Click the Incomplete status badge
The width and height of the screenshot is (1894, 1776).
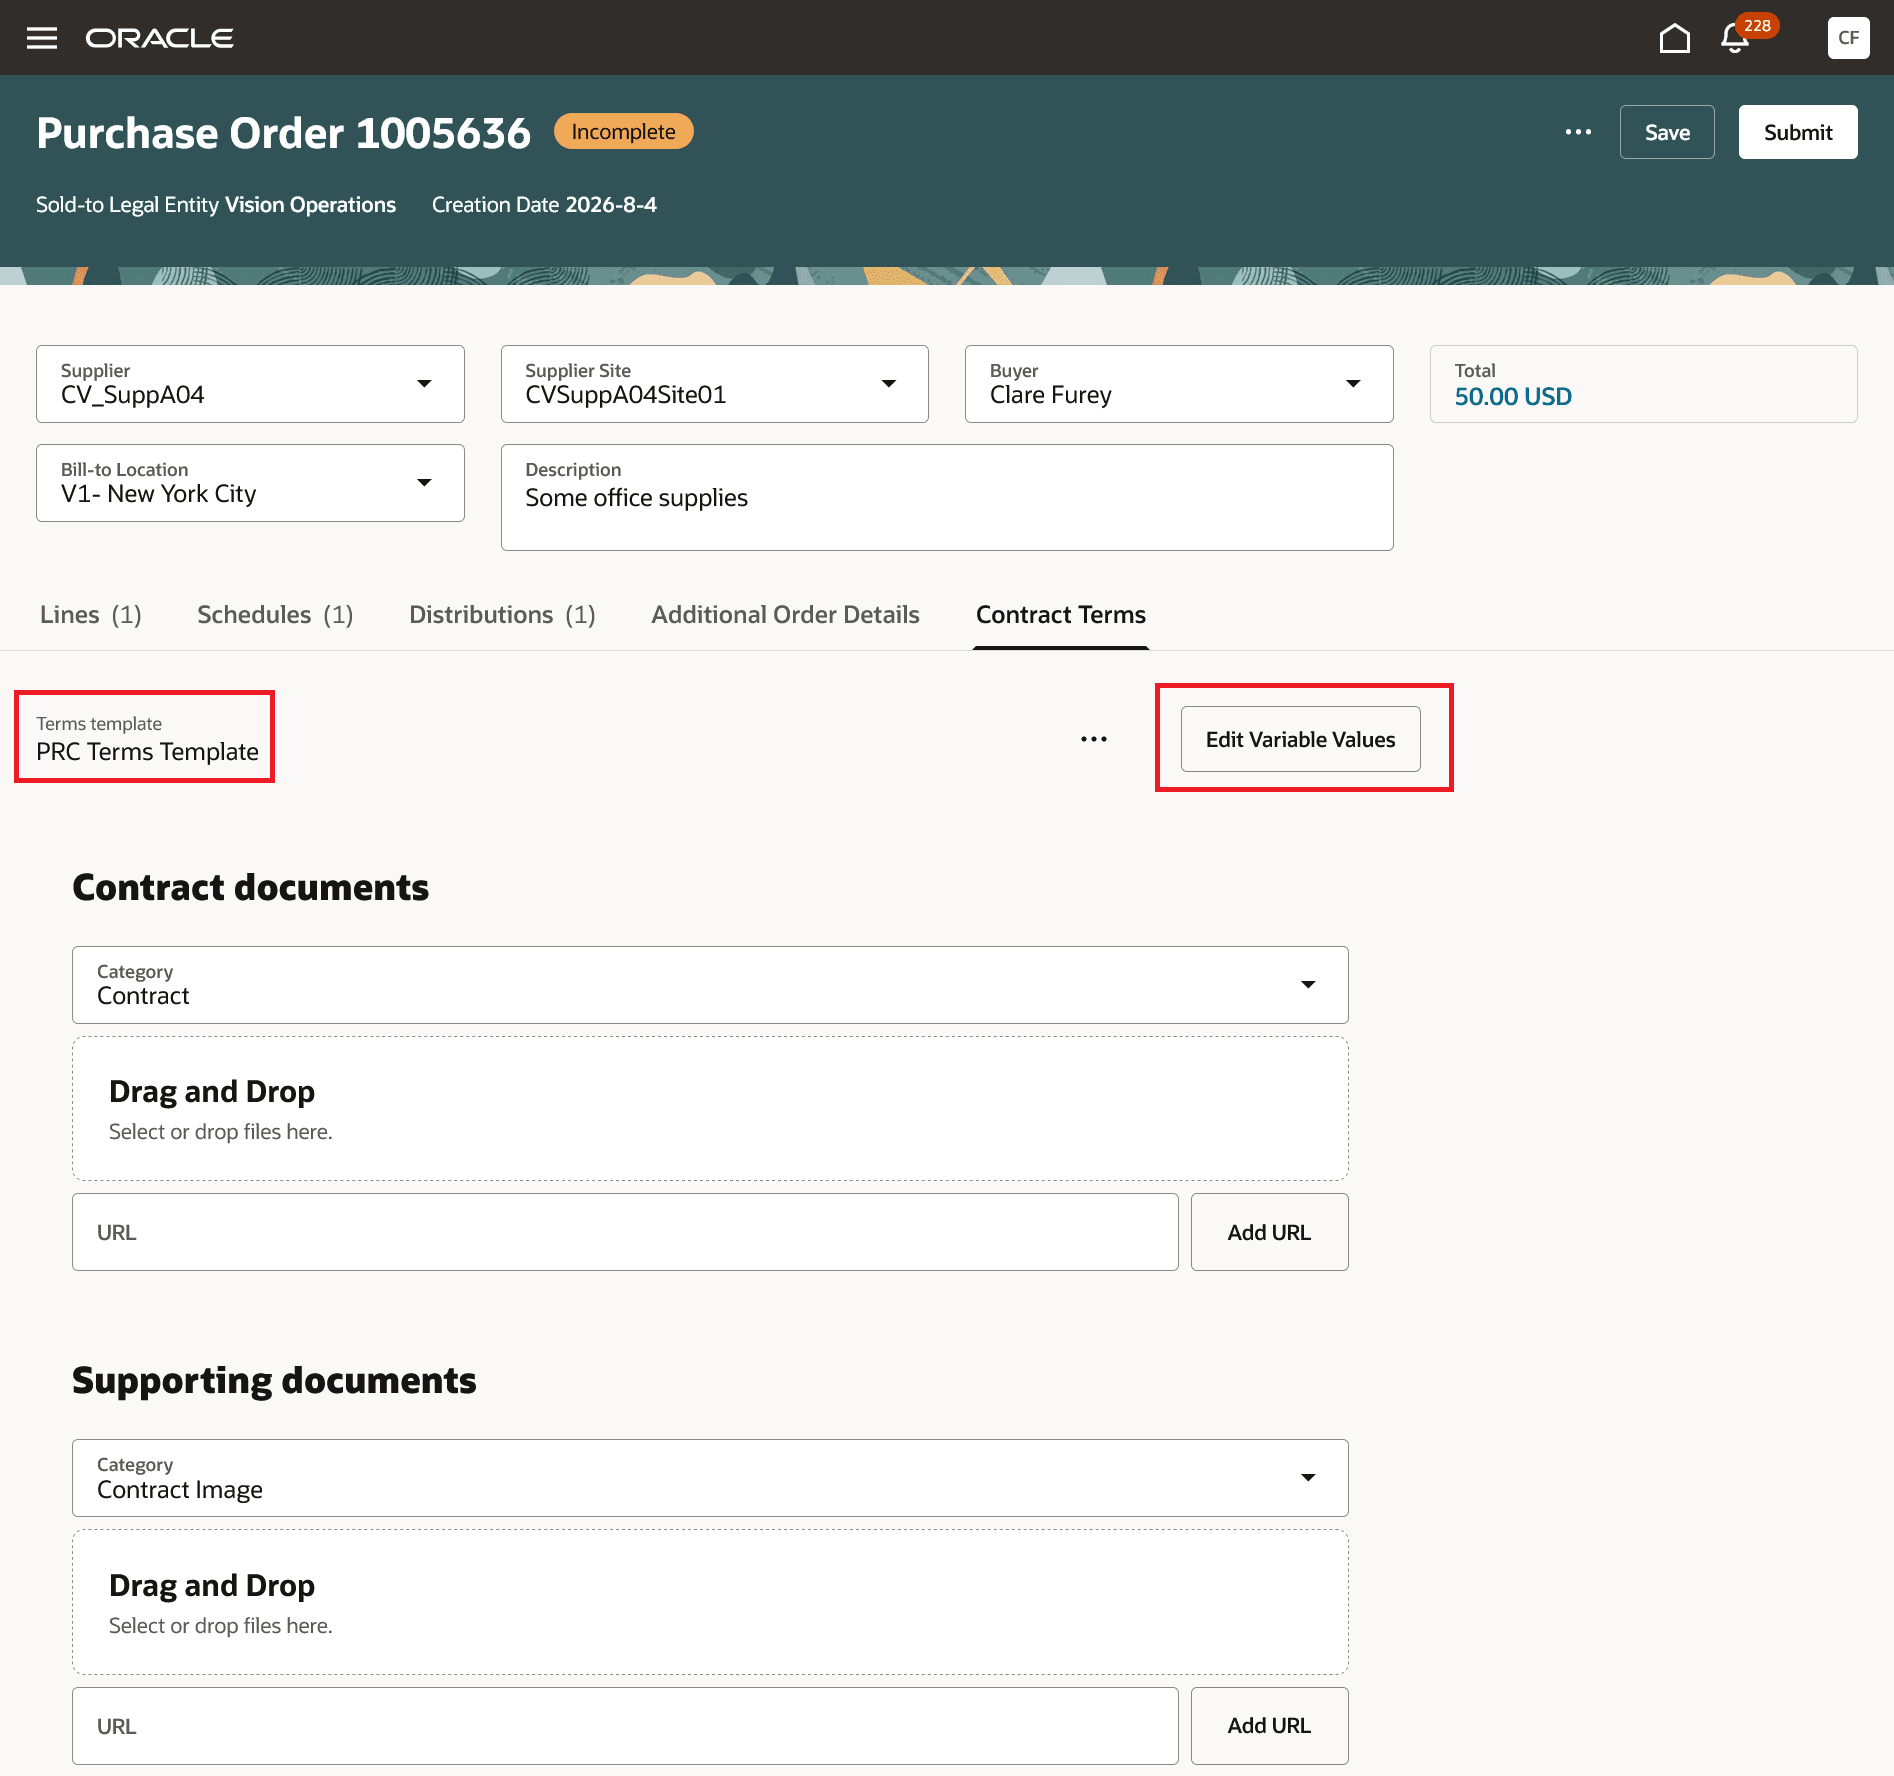coord(624,132)
